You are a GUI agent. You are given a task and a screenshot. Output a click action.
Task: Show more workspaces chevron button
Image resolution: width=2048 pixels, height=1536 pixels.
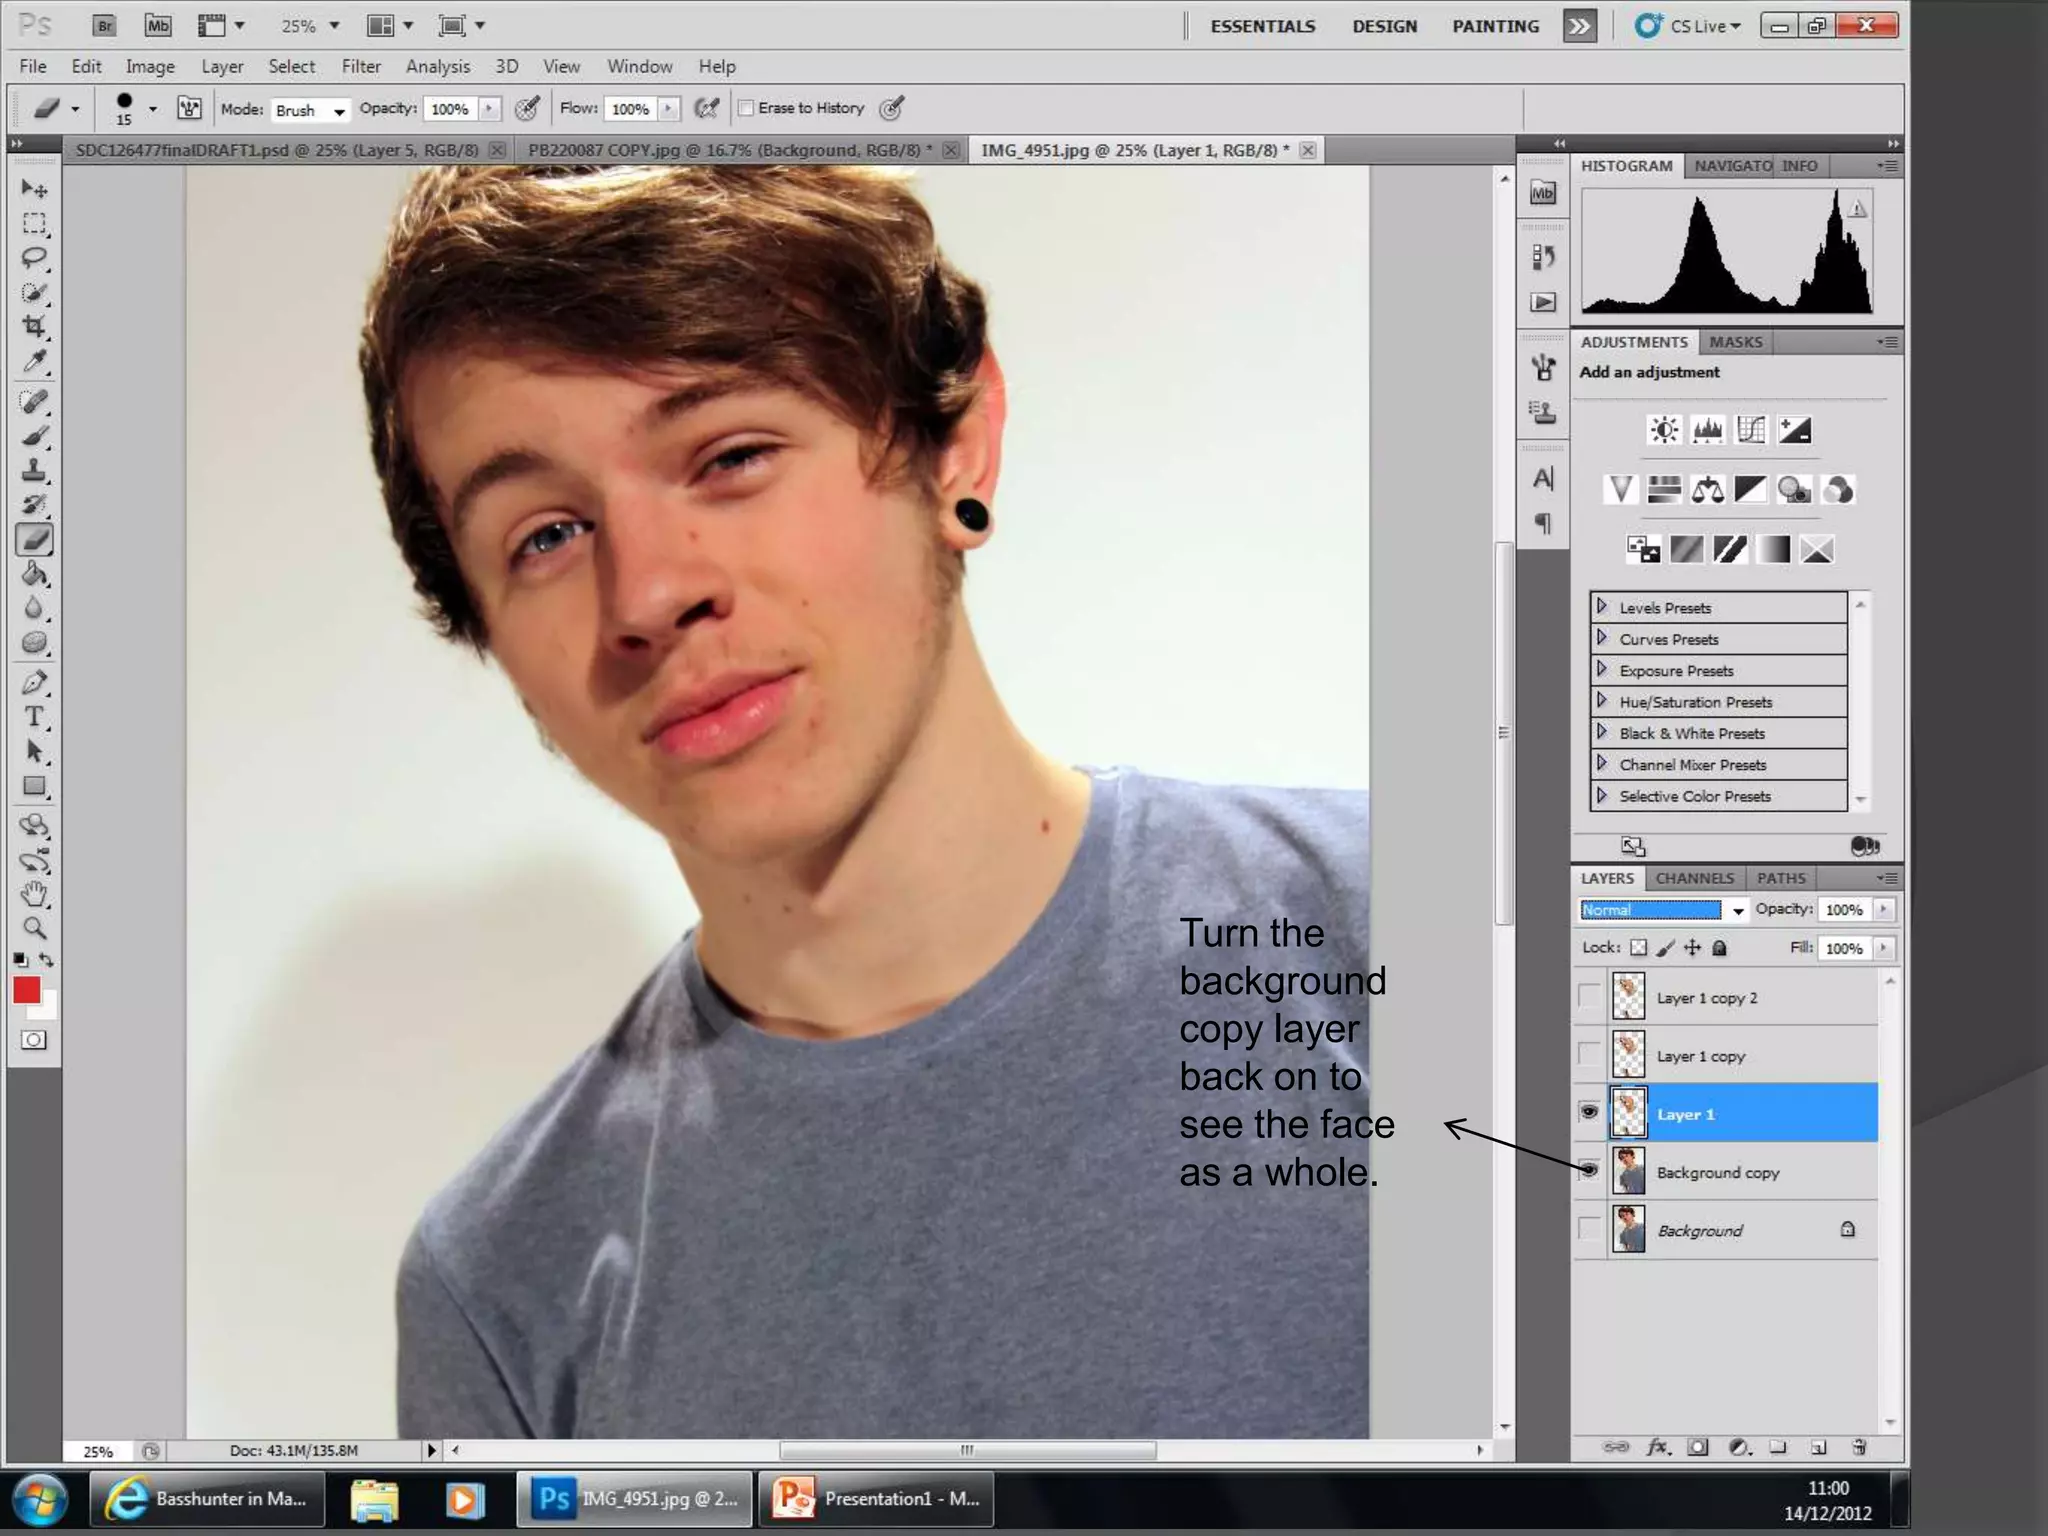pos(1579,26)
